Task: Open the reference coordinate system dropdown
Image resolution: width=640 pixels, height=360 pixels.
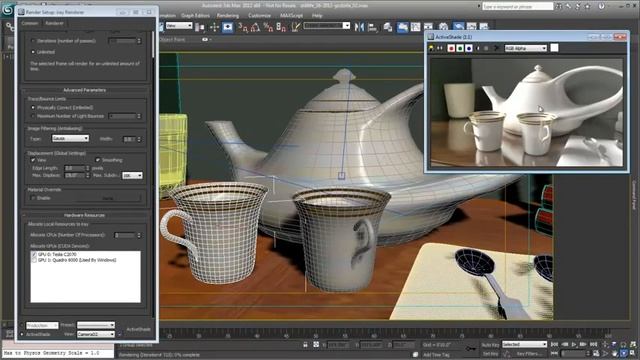Action: pos(179,26)
